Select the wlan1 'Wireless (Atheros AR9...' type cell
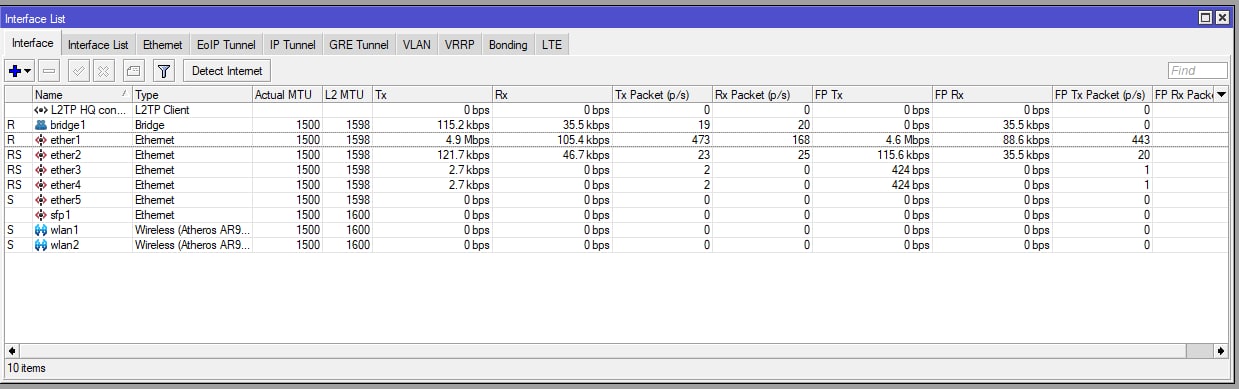1239x389 pixels. pos(192,230)
